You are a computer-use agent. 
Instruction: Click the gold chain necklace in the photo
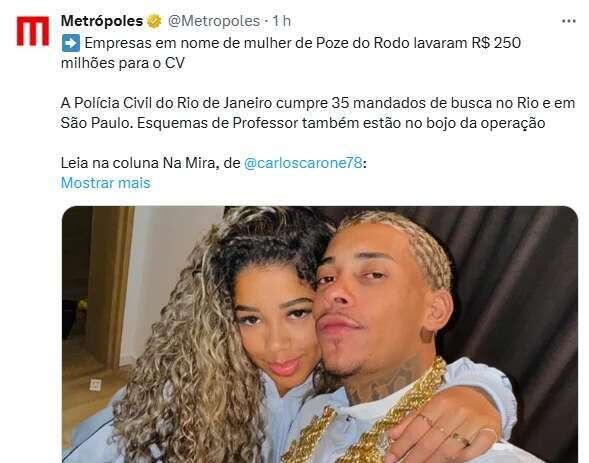click(376, 421)
